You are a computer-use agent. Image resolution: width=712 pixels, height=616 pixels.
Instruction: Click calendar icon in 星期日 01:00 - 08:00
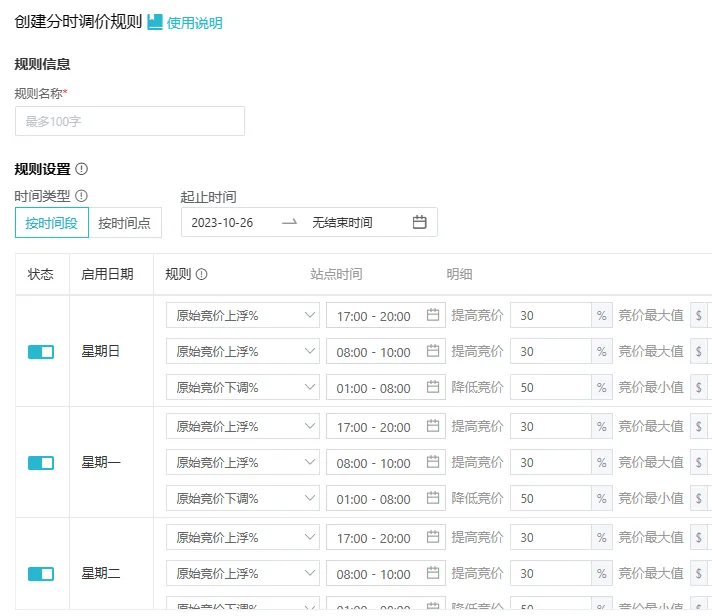433,387
